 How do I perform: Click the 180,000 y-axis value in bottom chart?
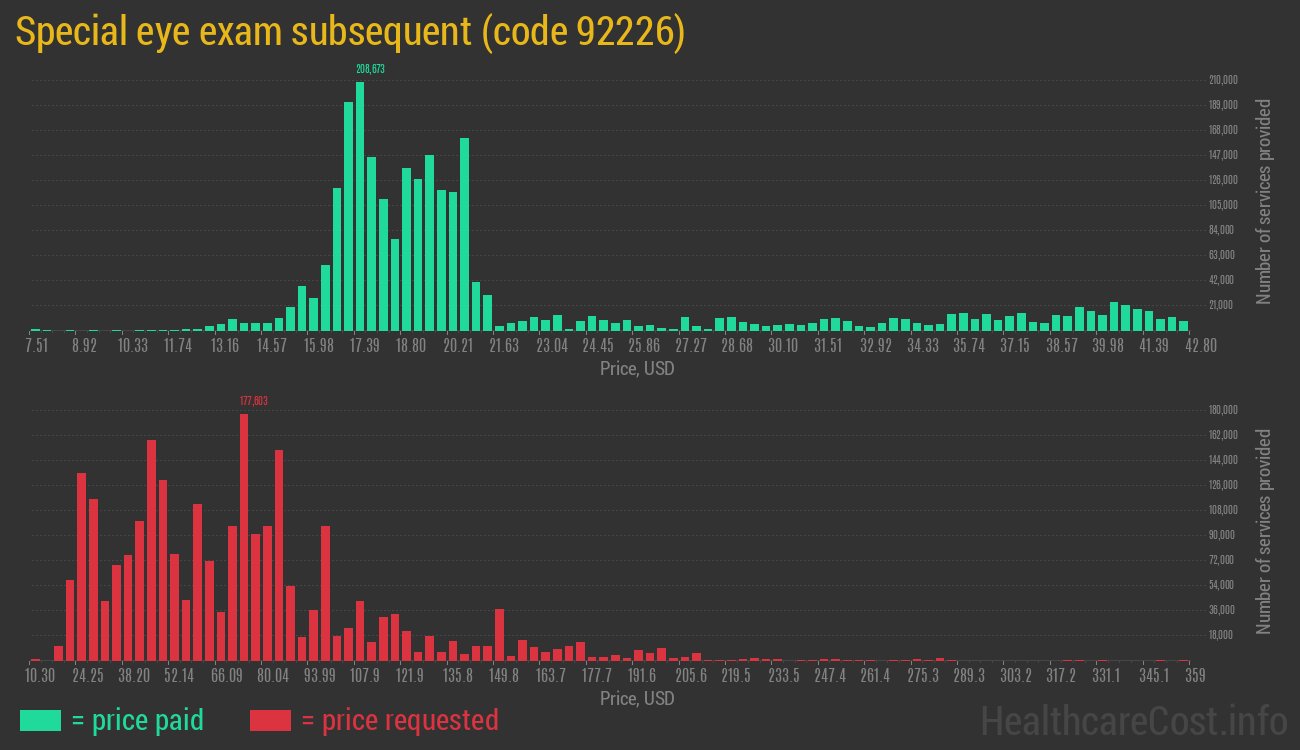[x=1224, y=410]
